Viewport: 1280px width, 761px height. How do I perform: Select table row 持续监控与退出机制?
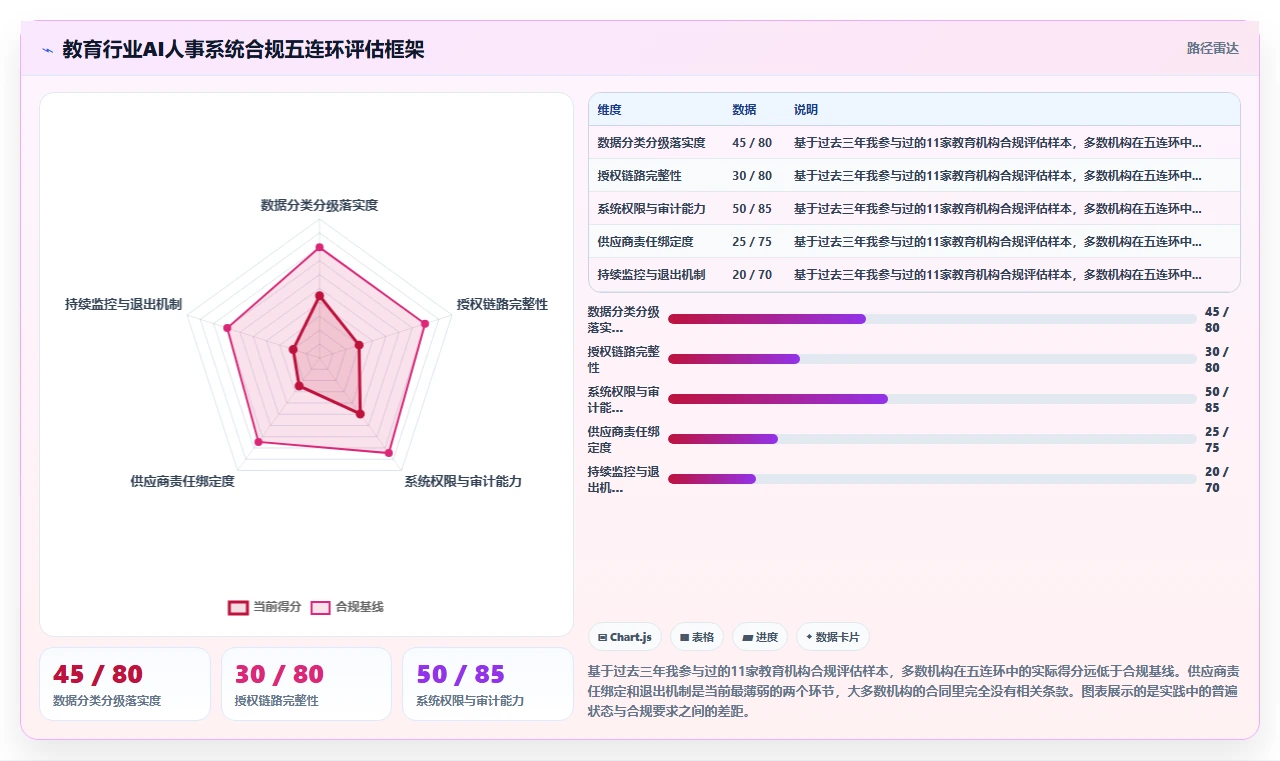pyautogui.click(x=914, y=275)
